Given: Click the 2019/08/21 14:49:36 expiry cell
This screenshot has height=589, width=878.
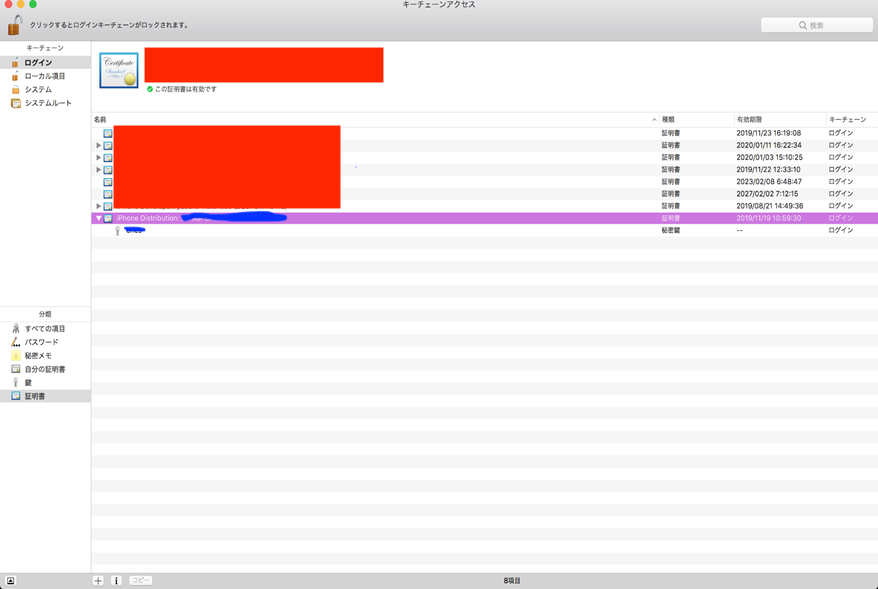Looking at the screenshot, I should coord(769,205).
